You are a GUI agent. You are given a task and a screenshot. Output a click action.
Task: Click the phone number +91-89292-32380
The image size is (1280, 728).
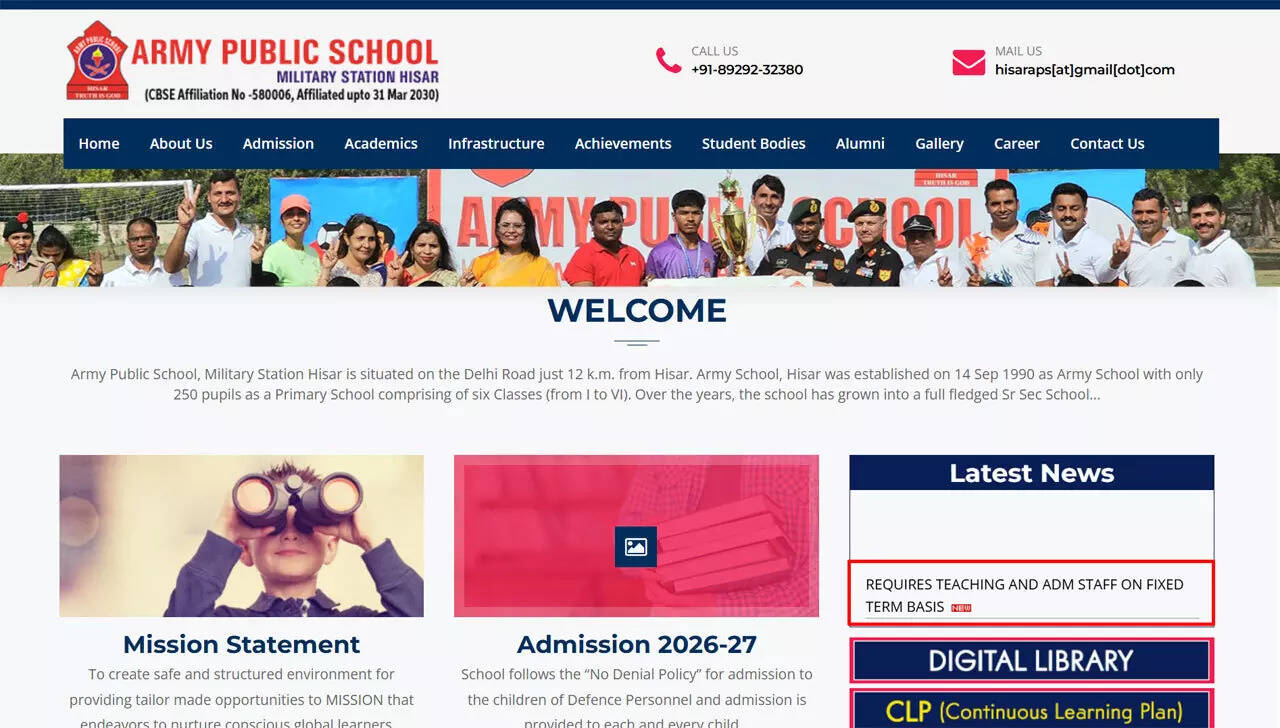(x=747, y=70)
